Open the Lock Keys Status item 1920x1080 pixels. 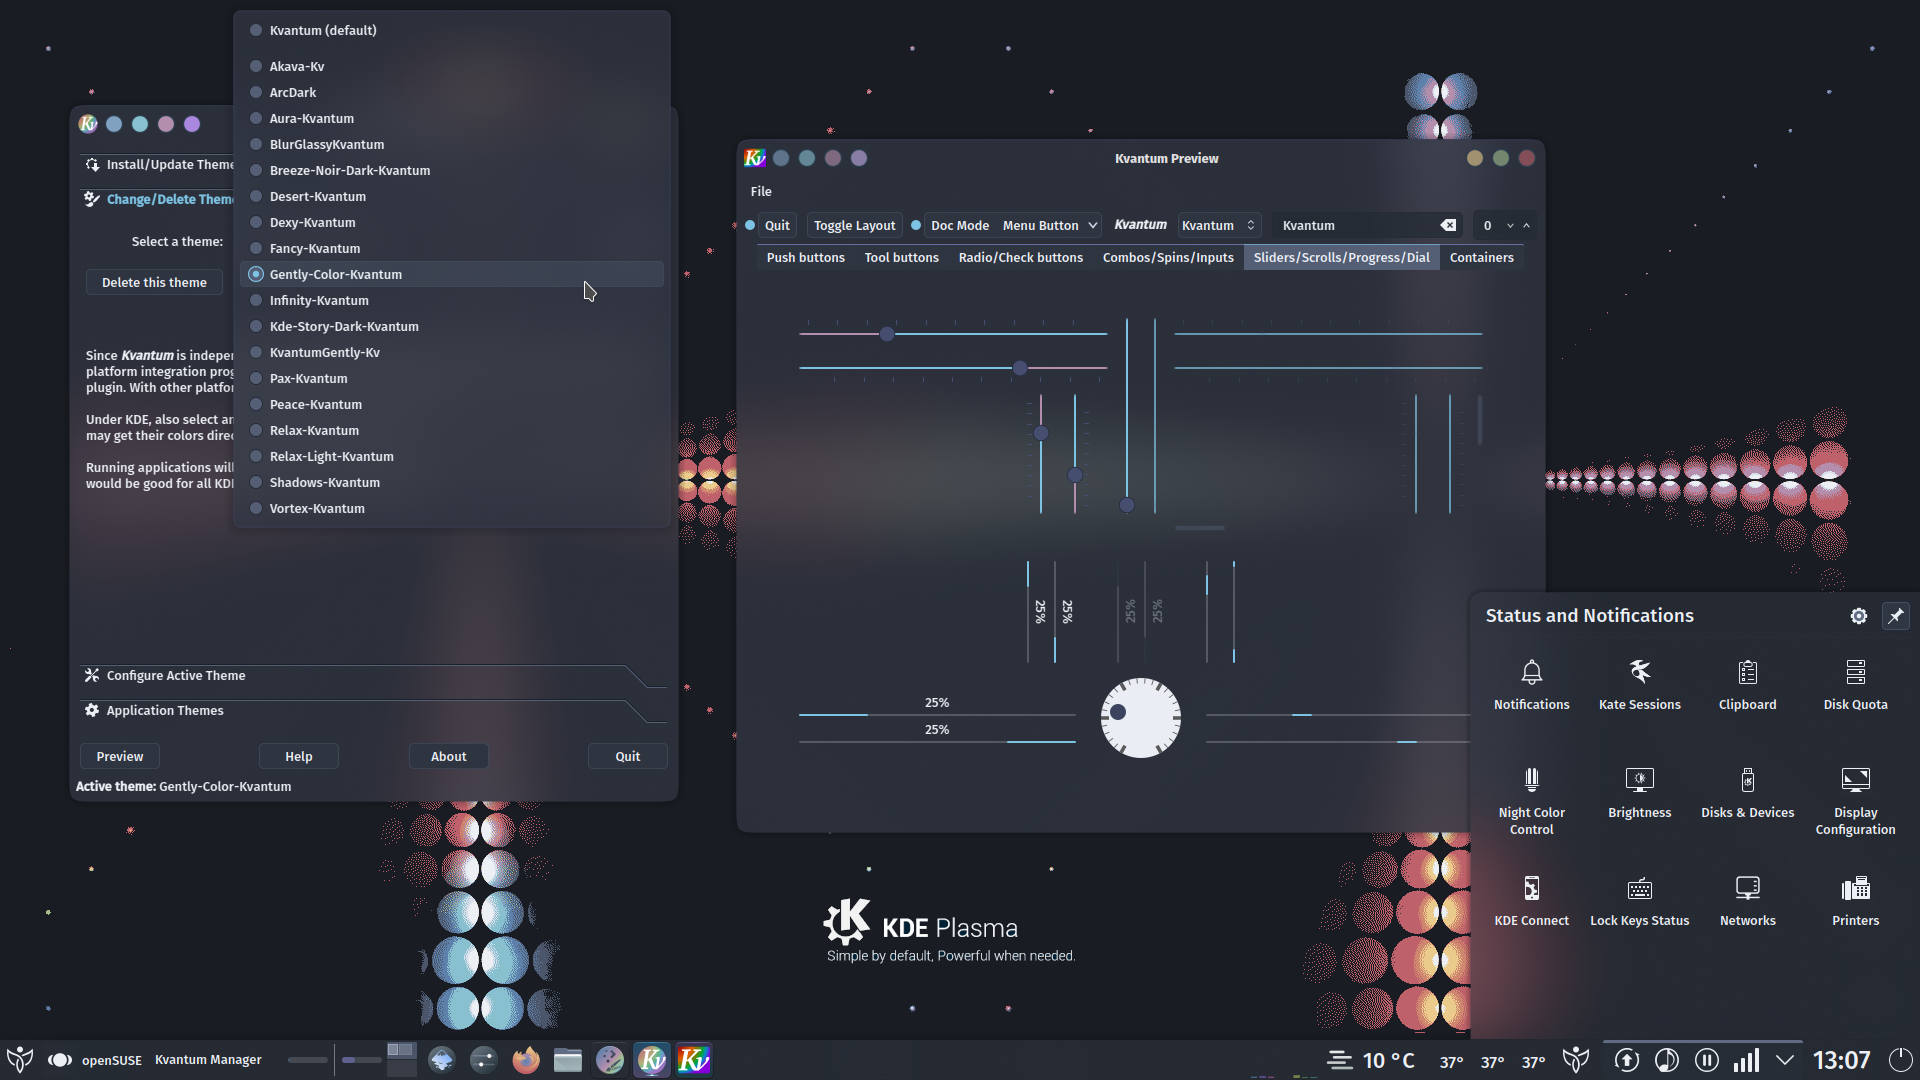point(1639,901)
